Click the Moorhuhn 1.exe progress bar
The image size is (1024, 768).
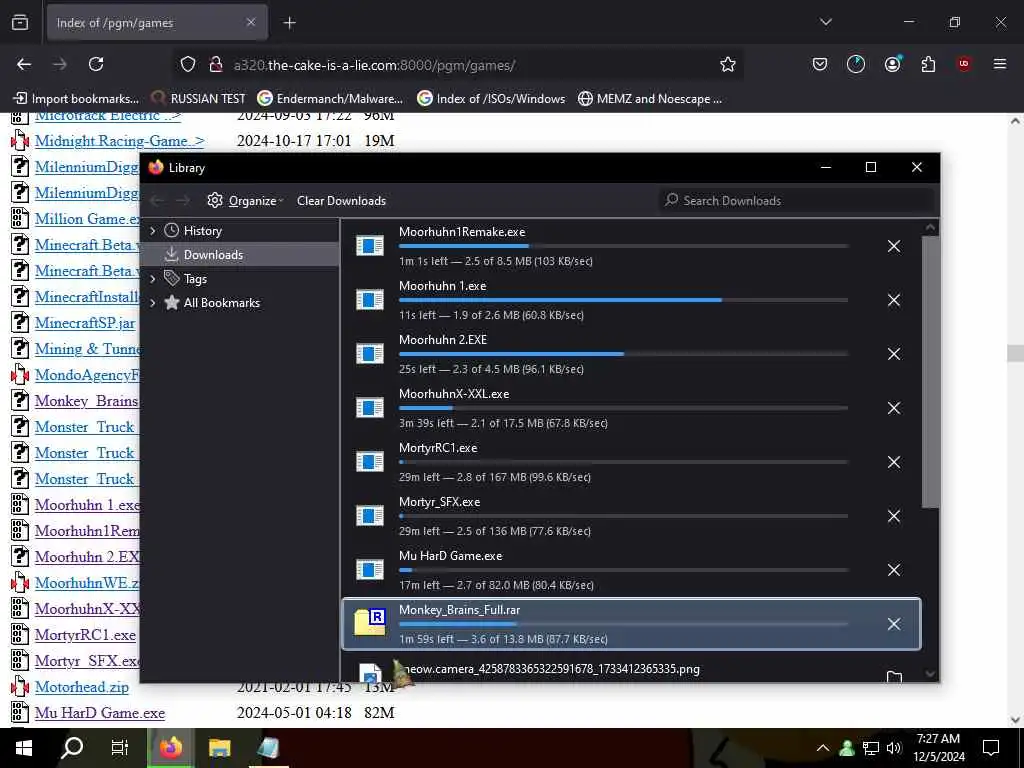click(623, 300)
